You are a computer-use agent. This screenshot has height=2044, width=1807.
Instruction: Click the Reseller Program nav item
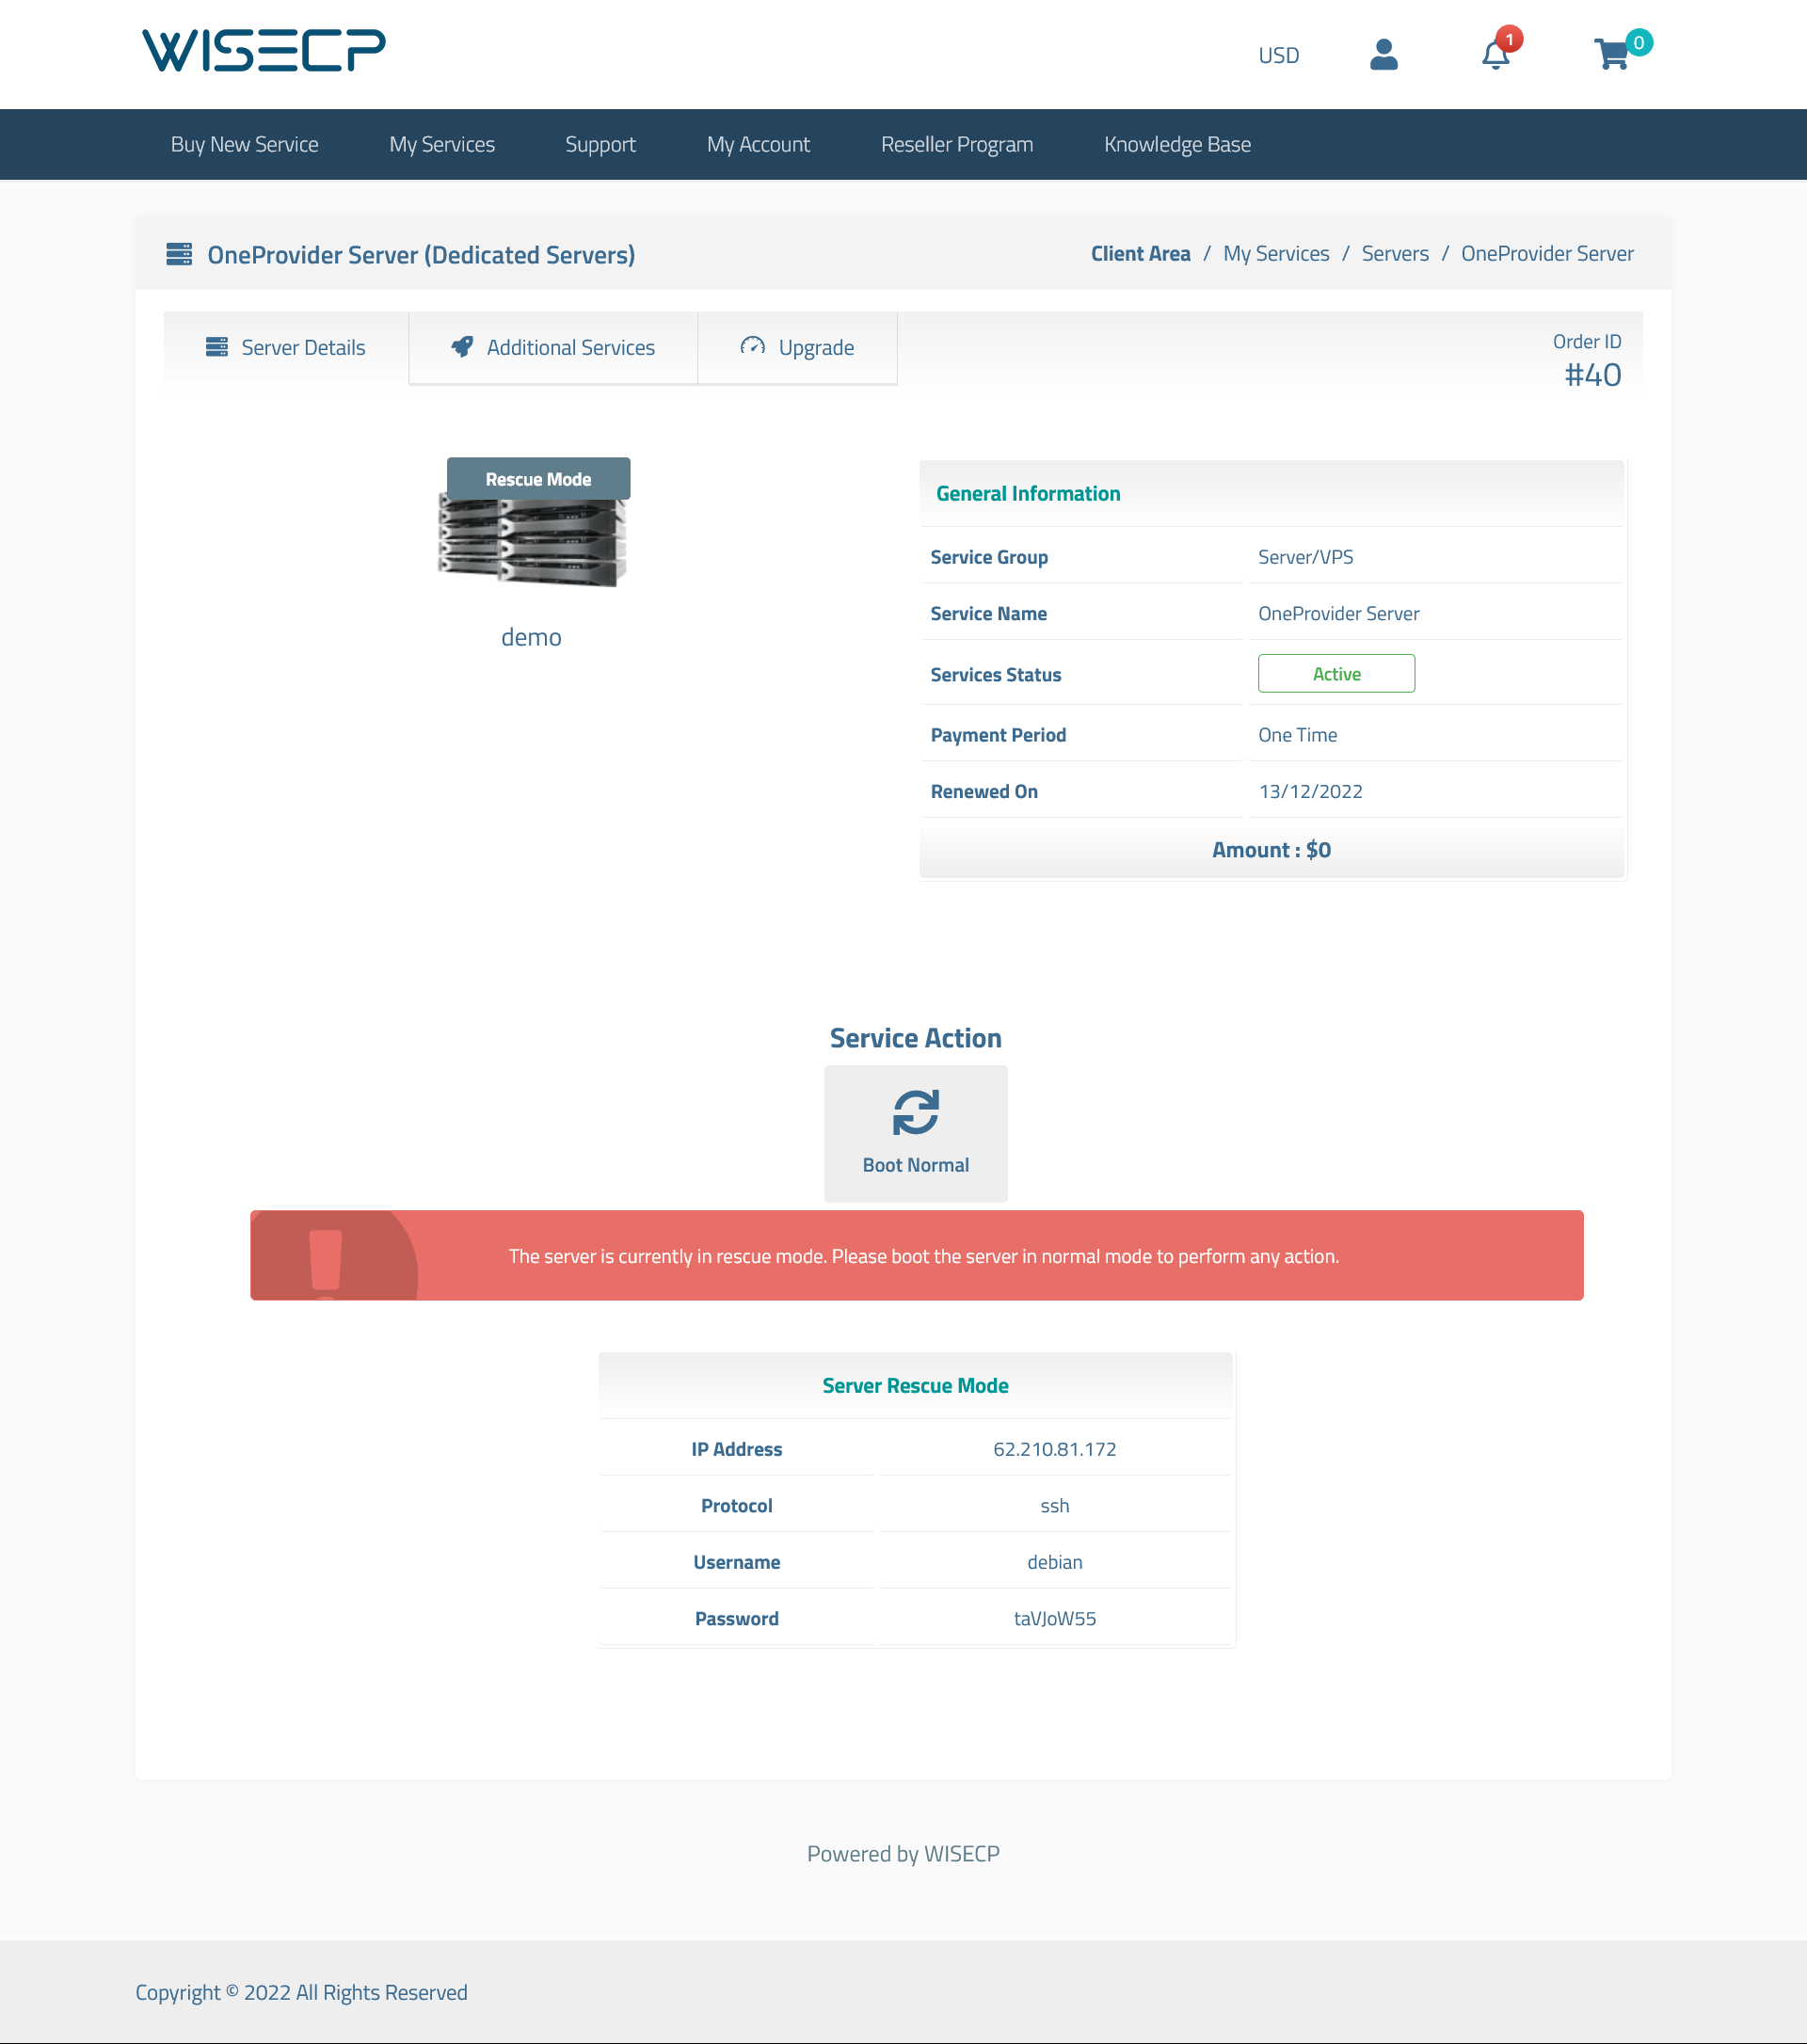(956, 143)
